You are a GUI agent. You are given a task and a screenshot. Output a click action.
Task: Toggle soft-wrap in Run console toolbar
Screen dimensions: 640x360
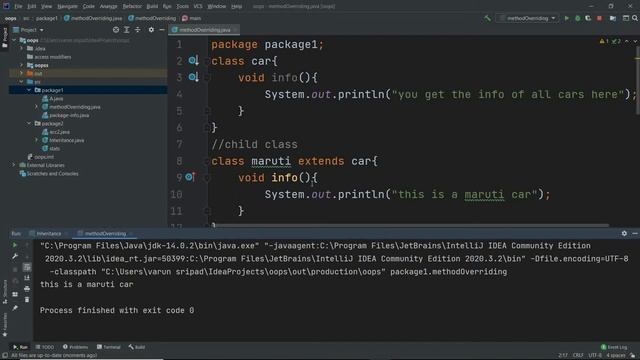(27, 267)
